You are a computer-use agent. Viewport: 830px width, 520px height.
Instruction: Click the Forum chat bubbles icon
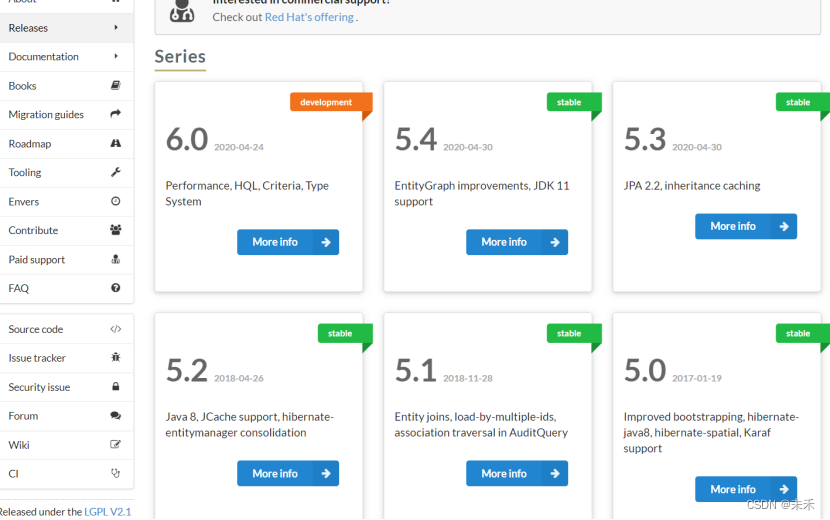115,416
